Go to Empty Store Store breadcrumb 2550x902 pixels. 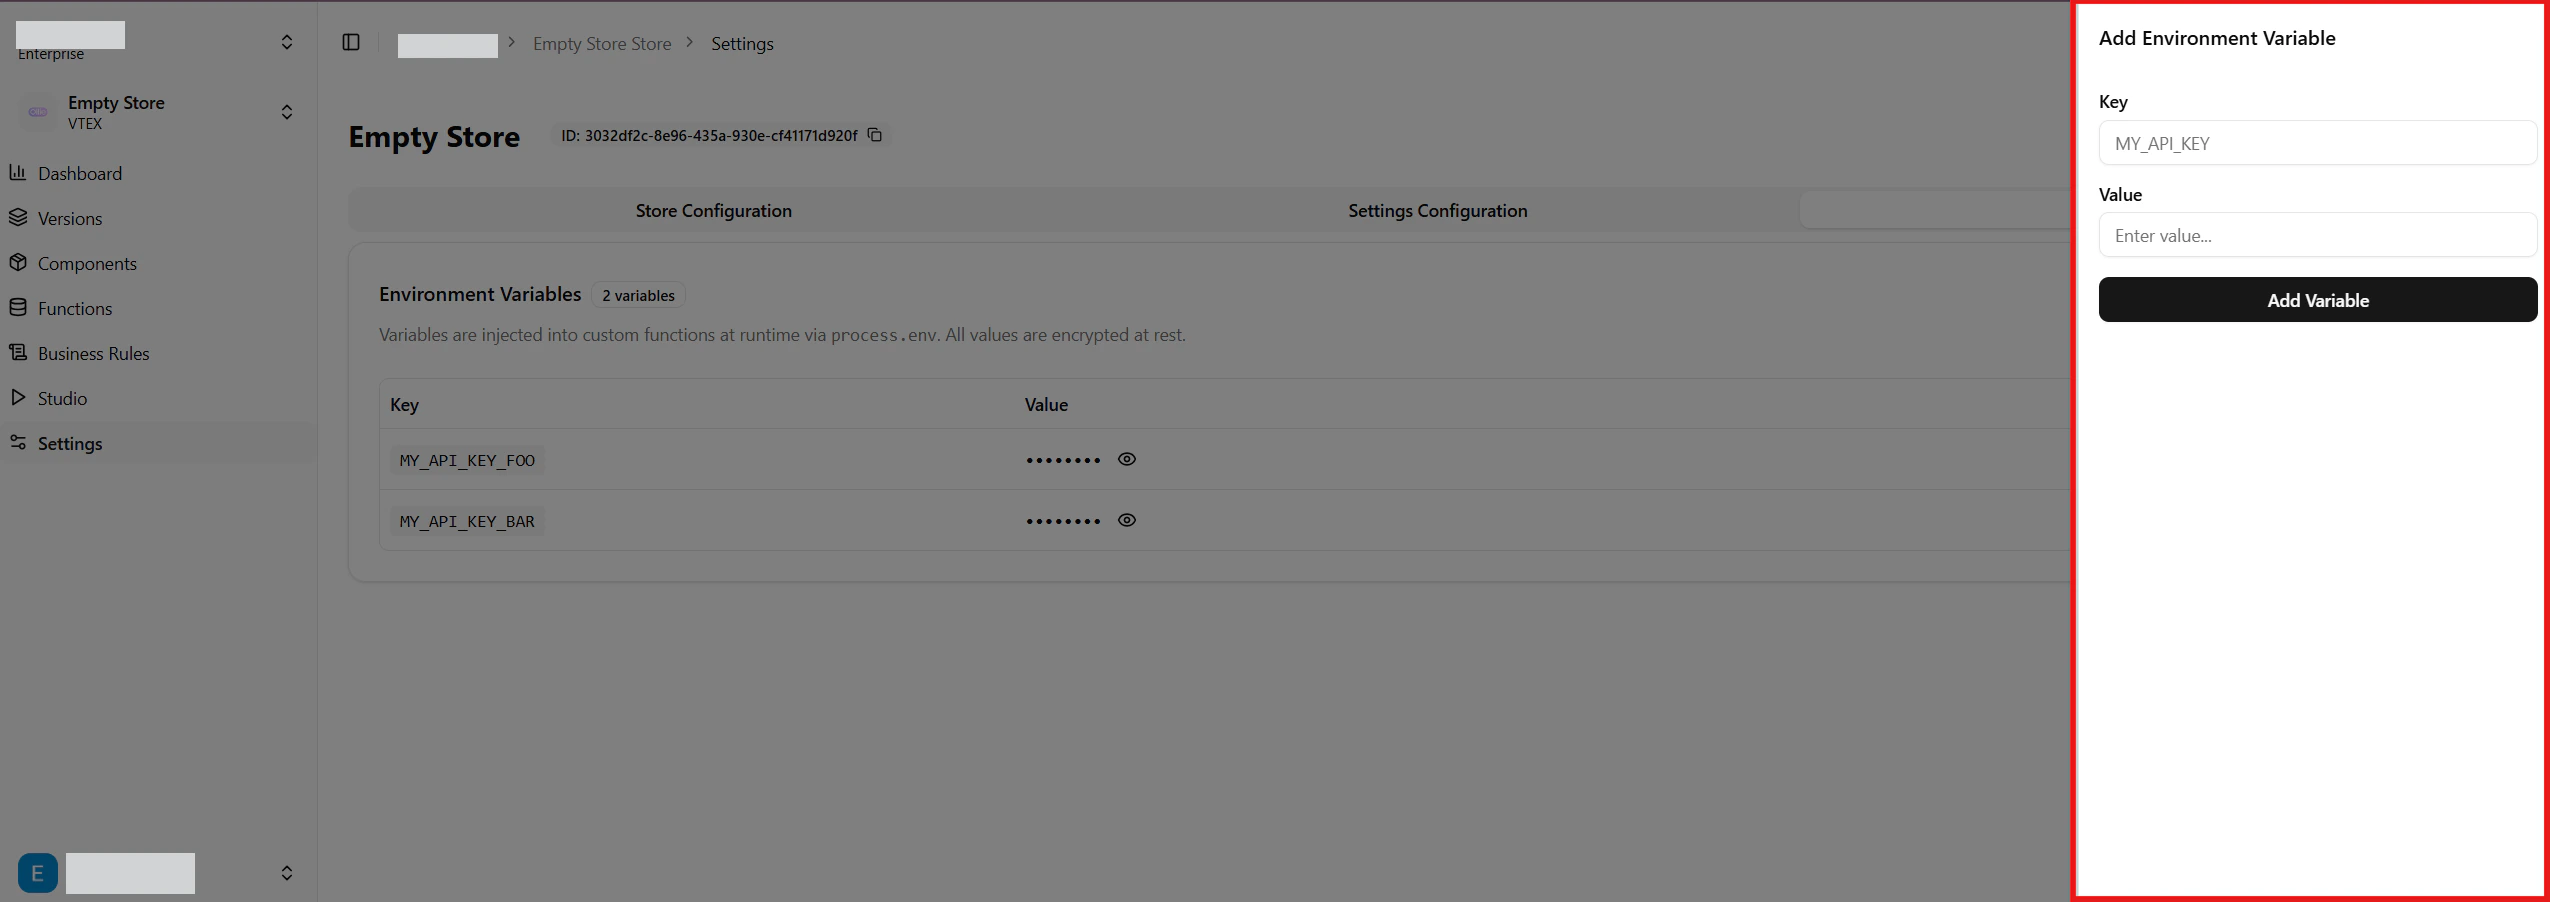pyautogui.click(x=602, y=44)
